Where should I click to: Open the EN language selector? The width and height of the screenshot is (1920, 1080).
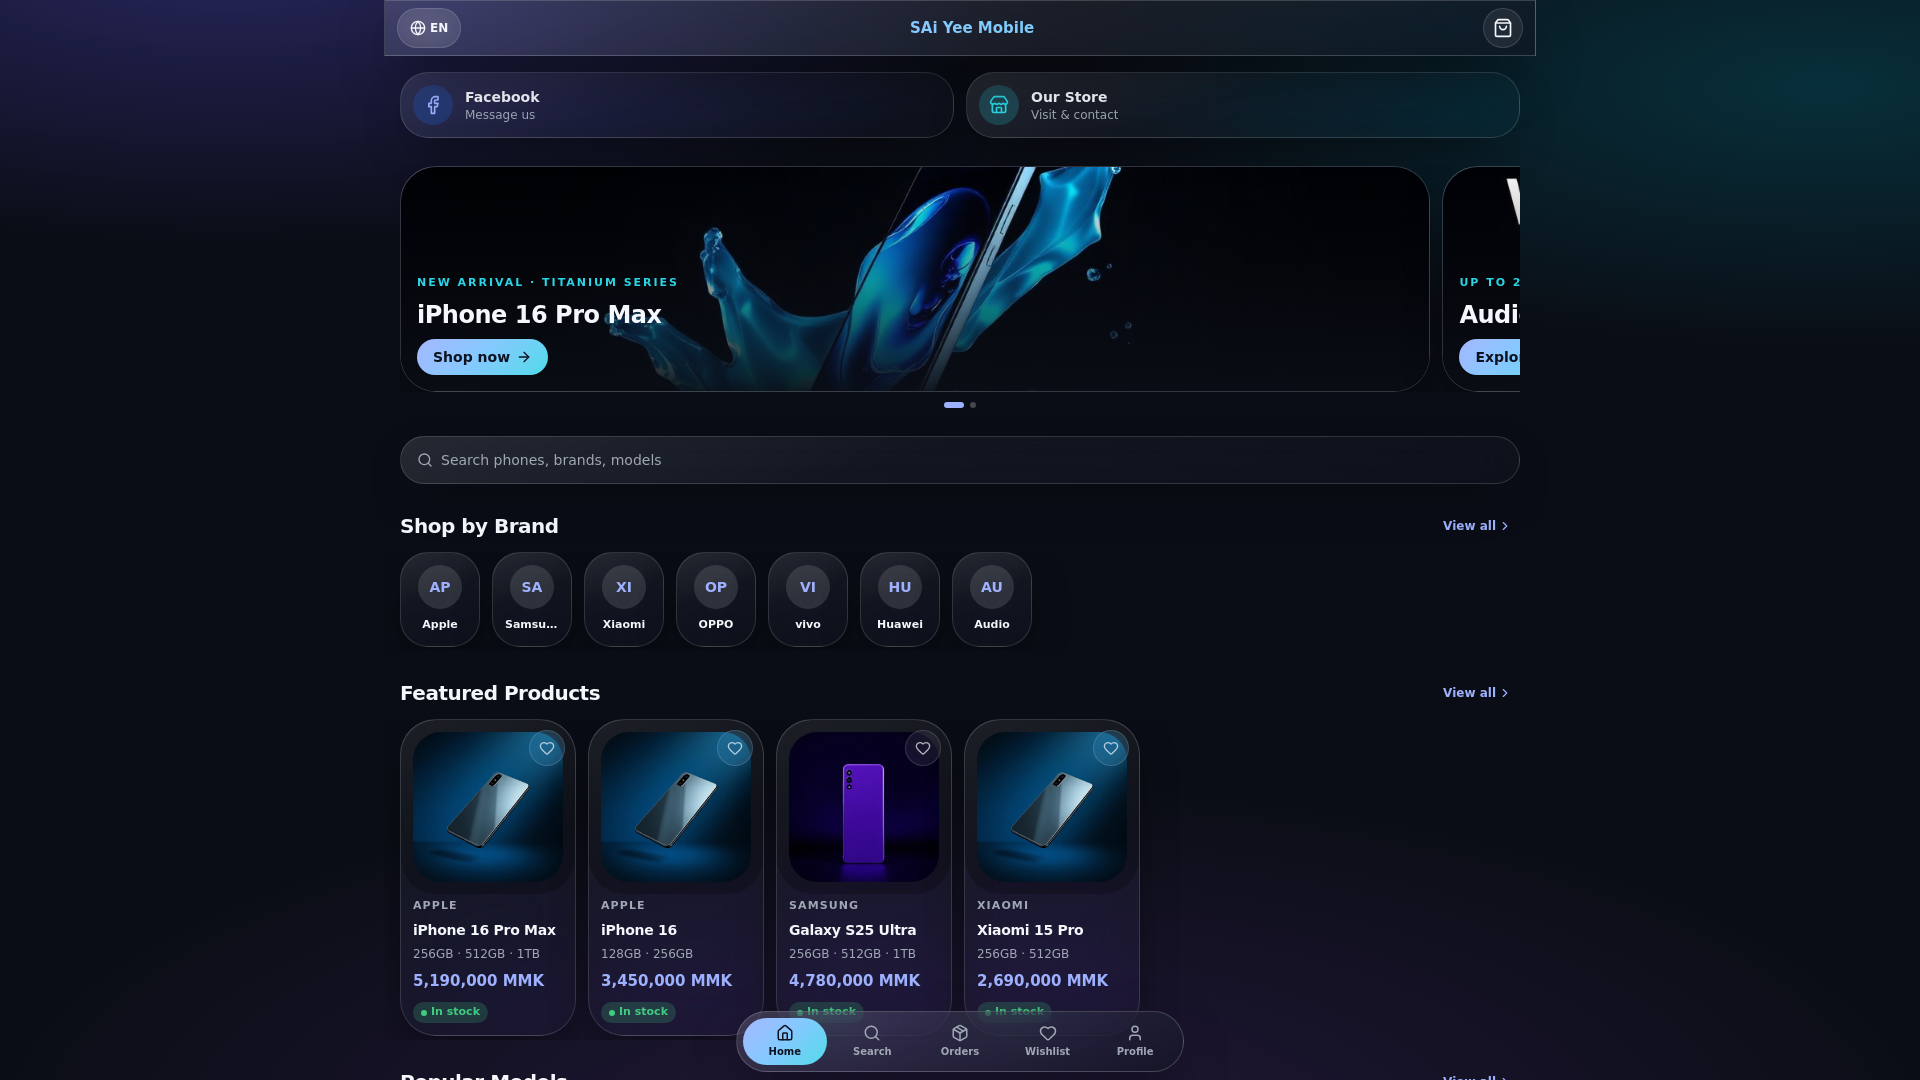(429, 28)
